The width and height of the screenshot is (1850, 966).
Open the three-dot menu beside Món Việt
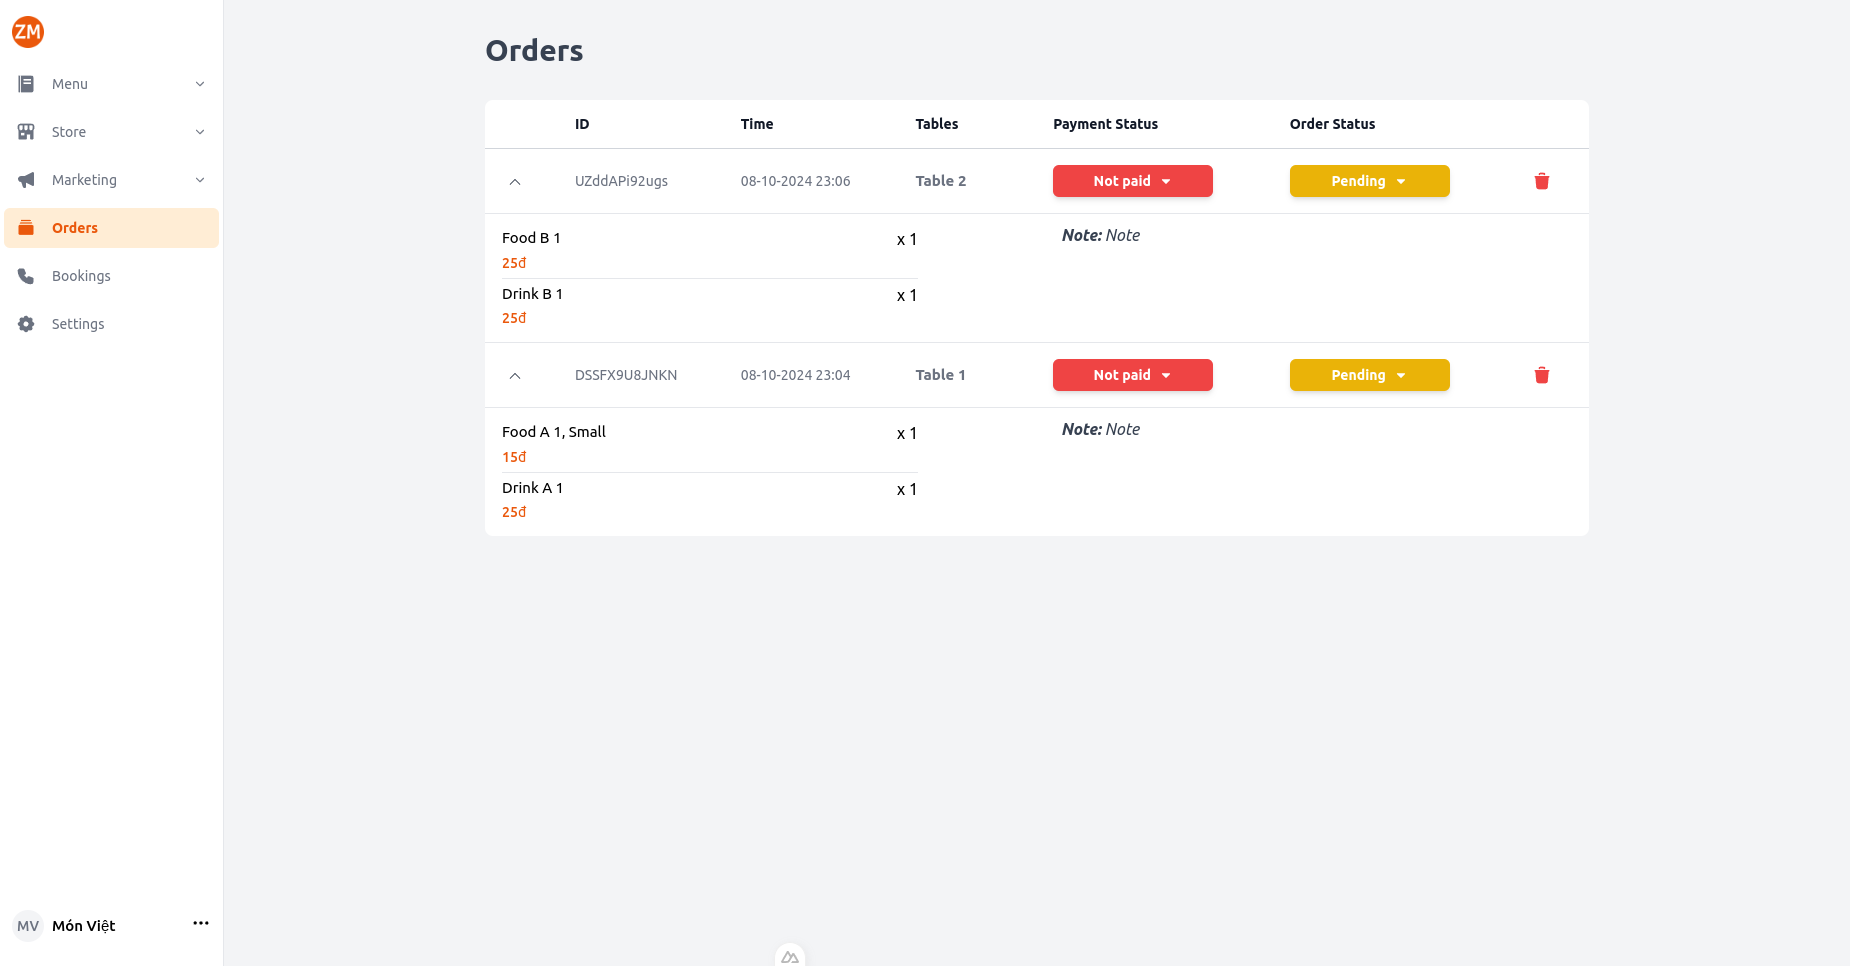[201, 923]
